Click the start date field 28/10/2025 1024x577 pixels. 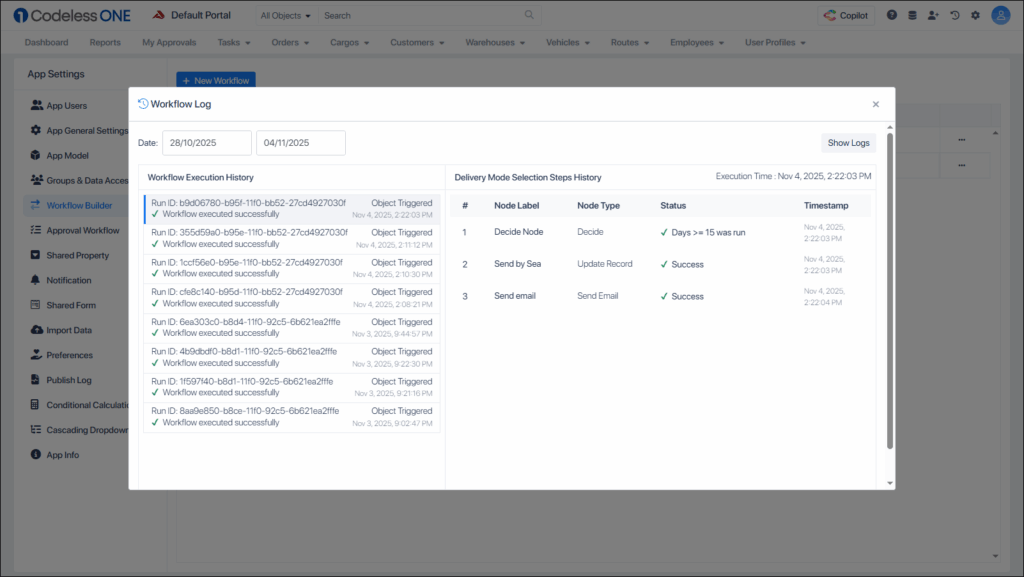pos(207,143)
